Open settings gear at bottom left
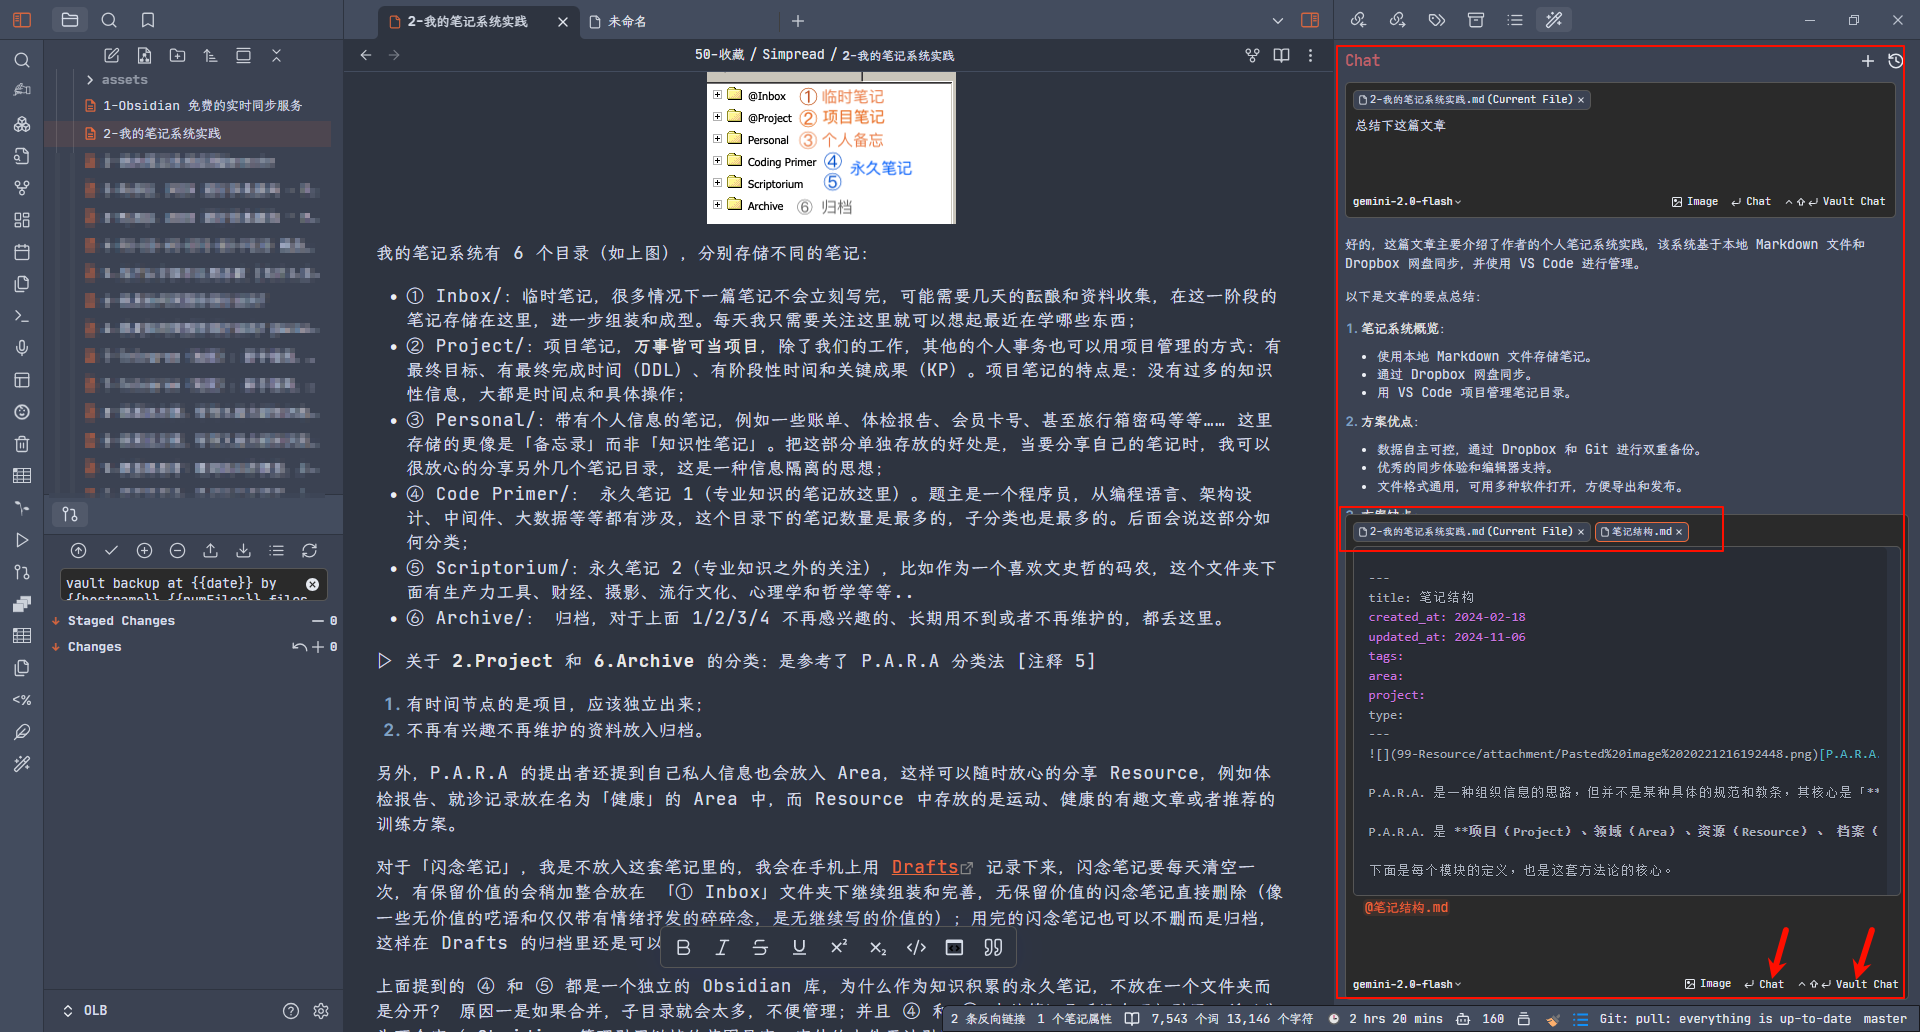This screenshot has width=1920, height=1032. coord(321,1011)
